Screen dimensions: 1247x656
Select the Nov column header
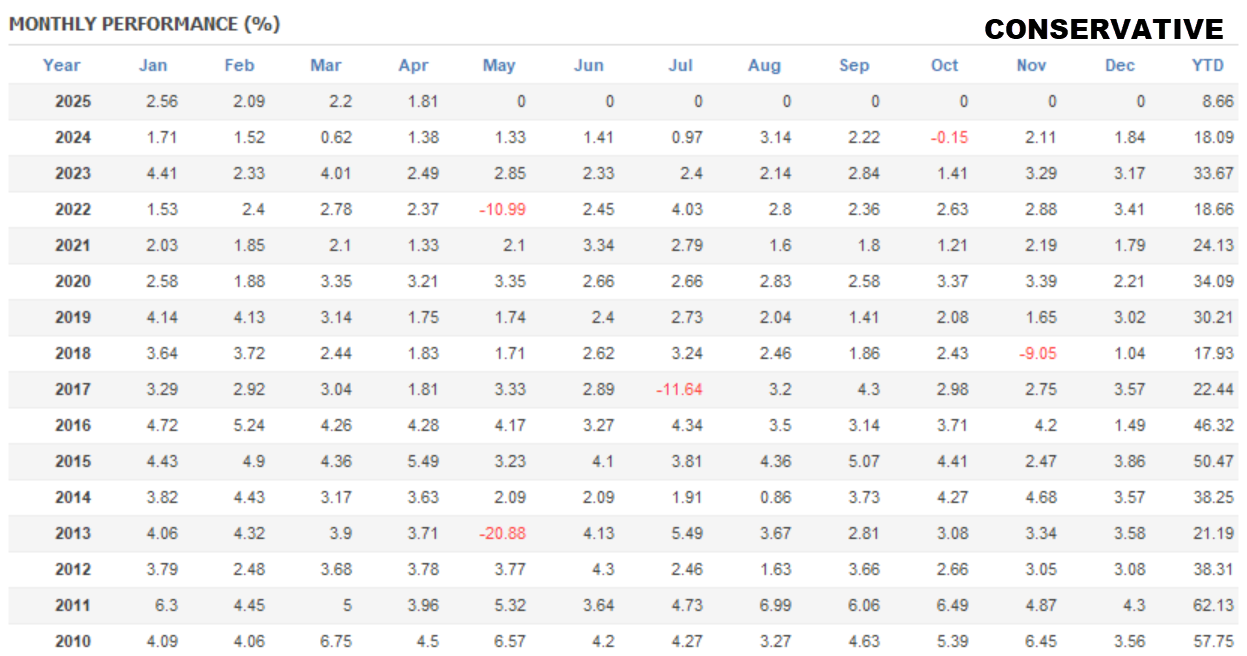(x=1031, y=65)
